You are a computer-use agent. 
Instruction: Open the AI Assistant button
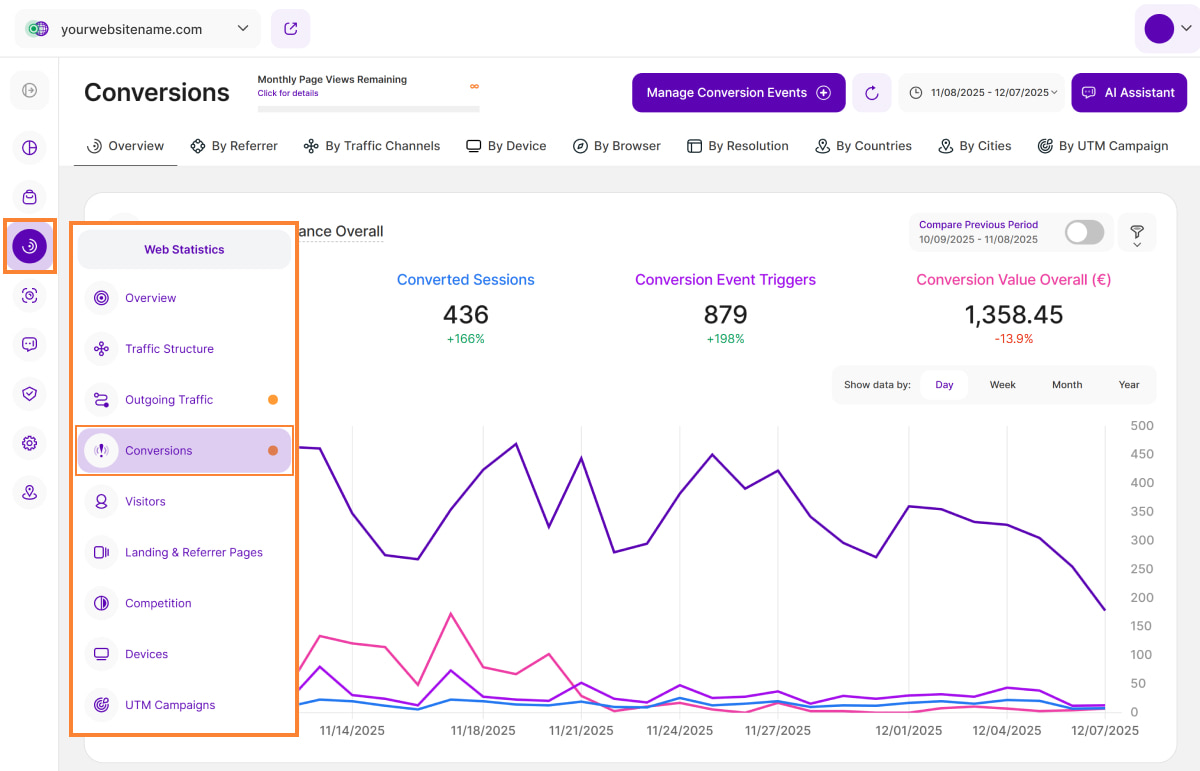pos(1128,93)
